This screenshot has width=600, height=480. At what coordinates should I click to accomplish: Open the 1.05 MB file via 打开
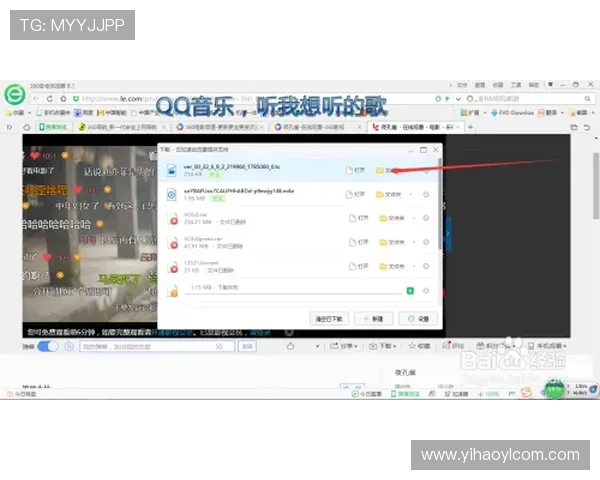(355, 194)
